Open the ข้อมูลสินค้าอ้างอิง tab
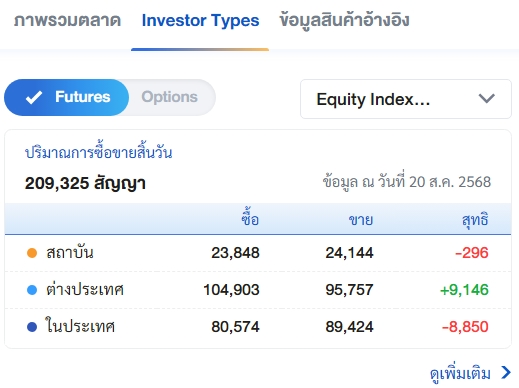 (344, 21)
